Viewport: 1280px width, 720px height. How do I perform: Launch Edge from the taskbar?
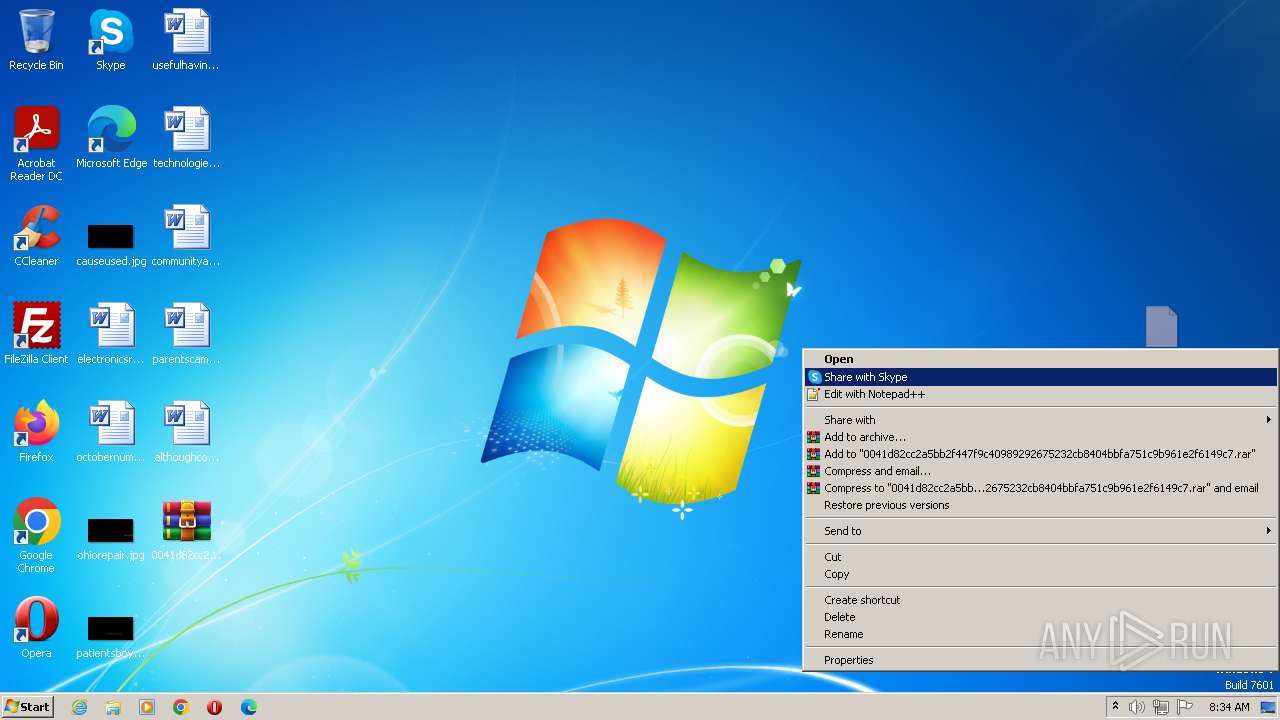(248, 707)
